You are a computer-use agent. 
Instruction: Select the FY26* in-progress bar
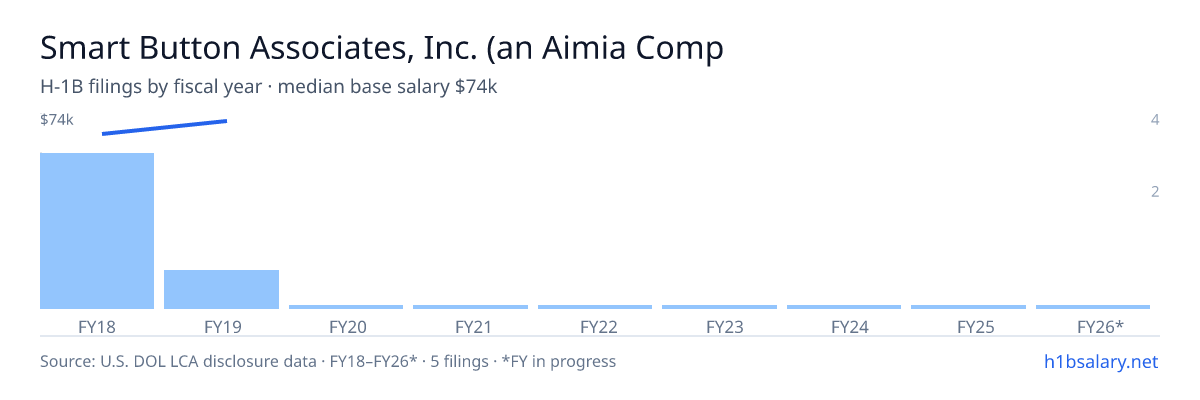(x=1093, y=307)
